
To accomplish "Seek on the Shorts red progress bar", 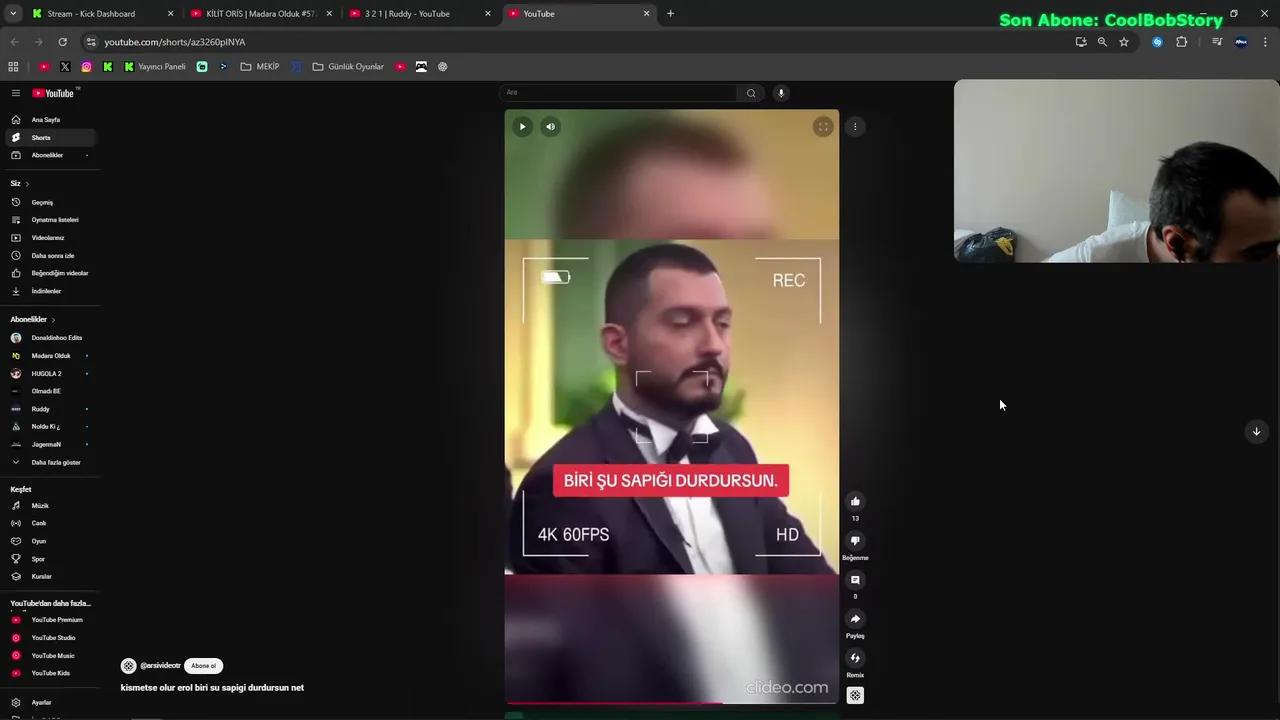I will coord(671,703).
